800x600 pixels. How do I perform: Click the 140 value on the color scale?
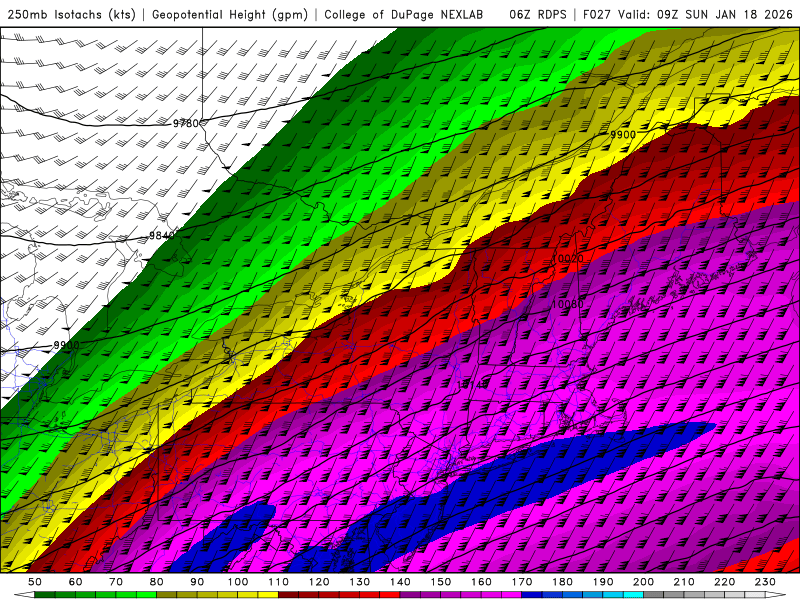pos(401,582)
